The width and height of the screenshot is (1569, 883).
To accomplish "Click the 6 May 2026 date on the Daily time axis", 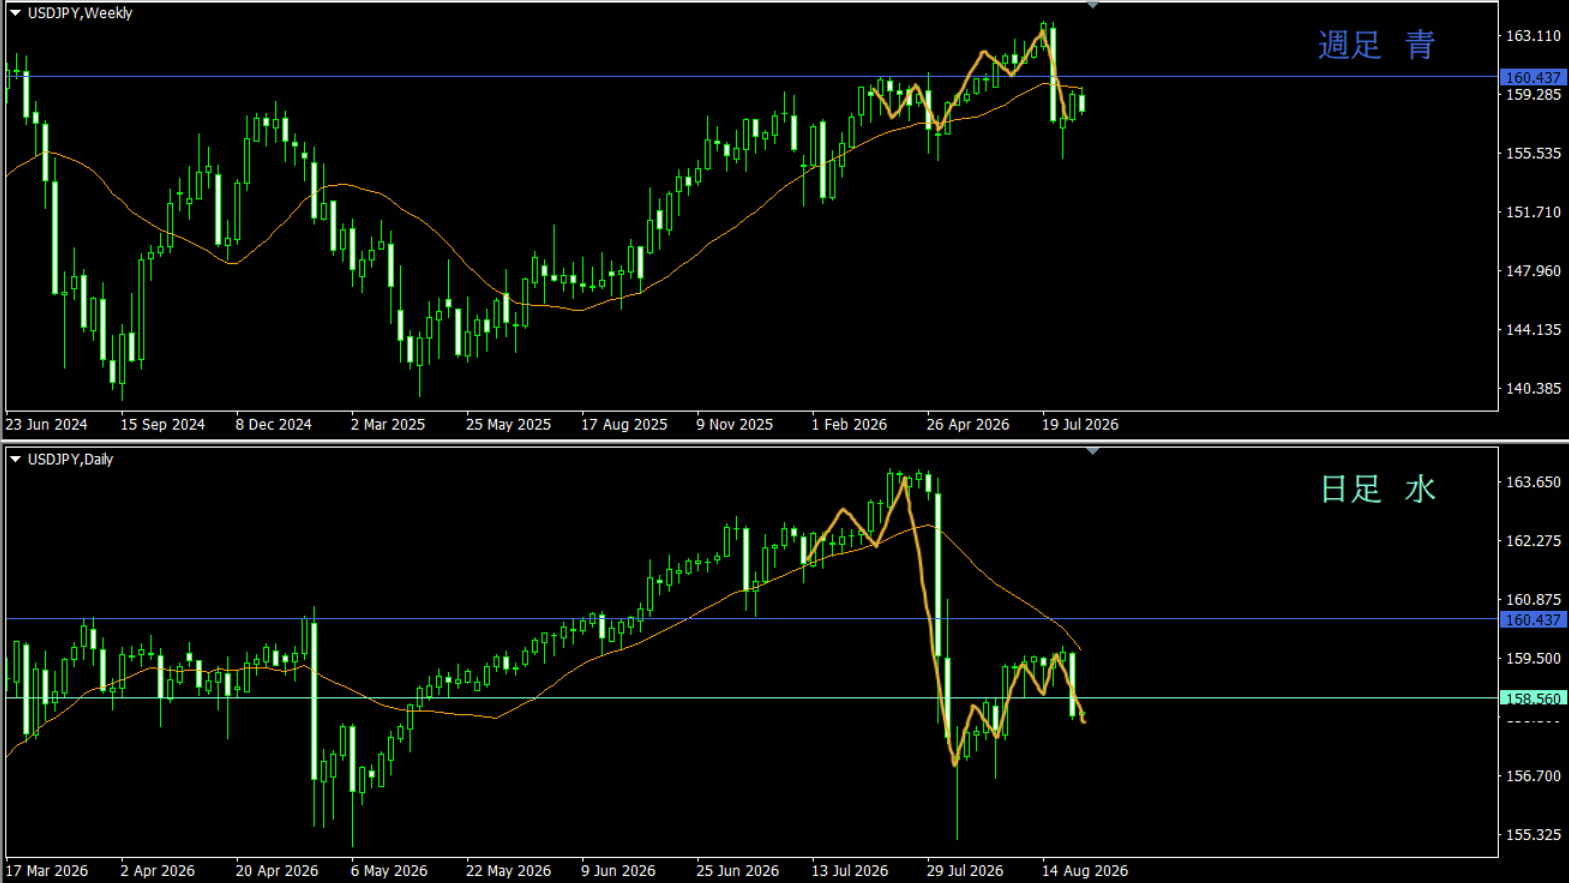I will (389, 870).
